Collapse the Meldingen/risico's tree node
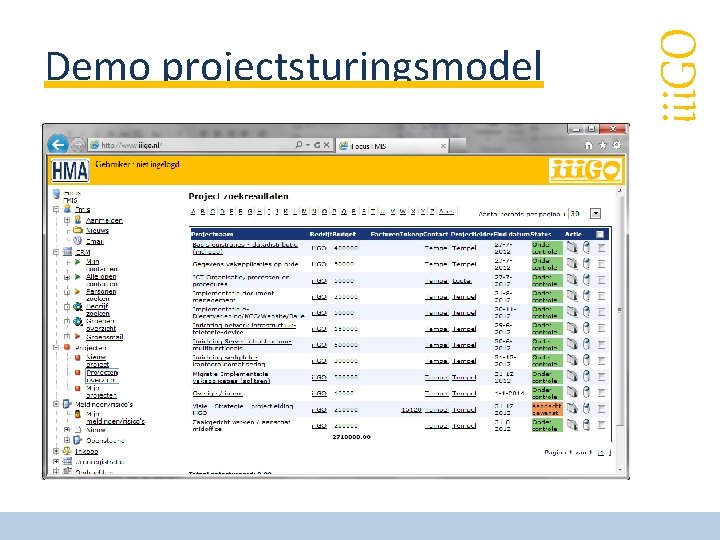 56,404
